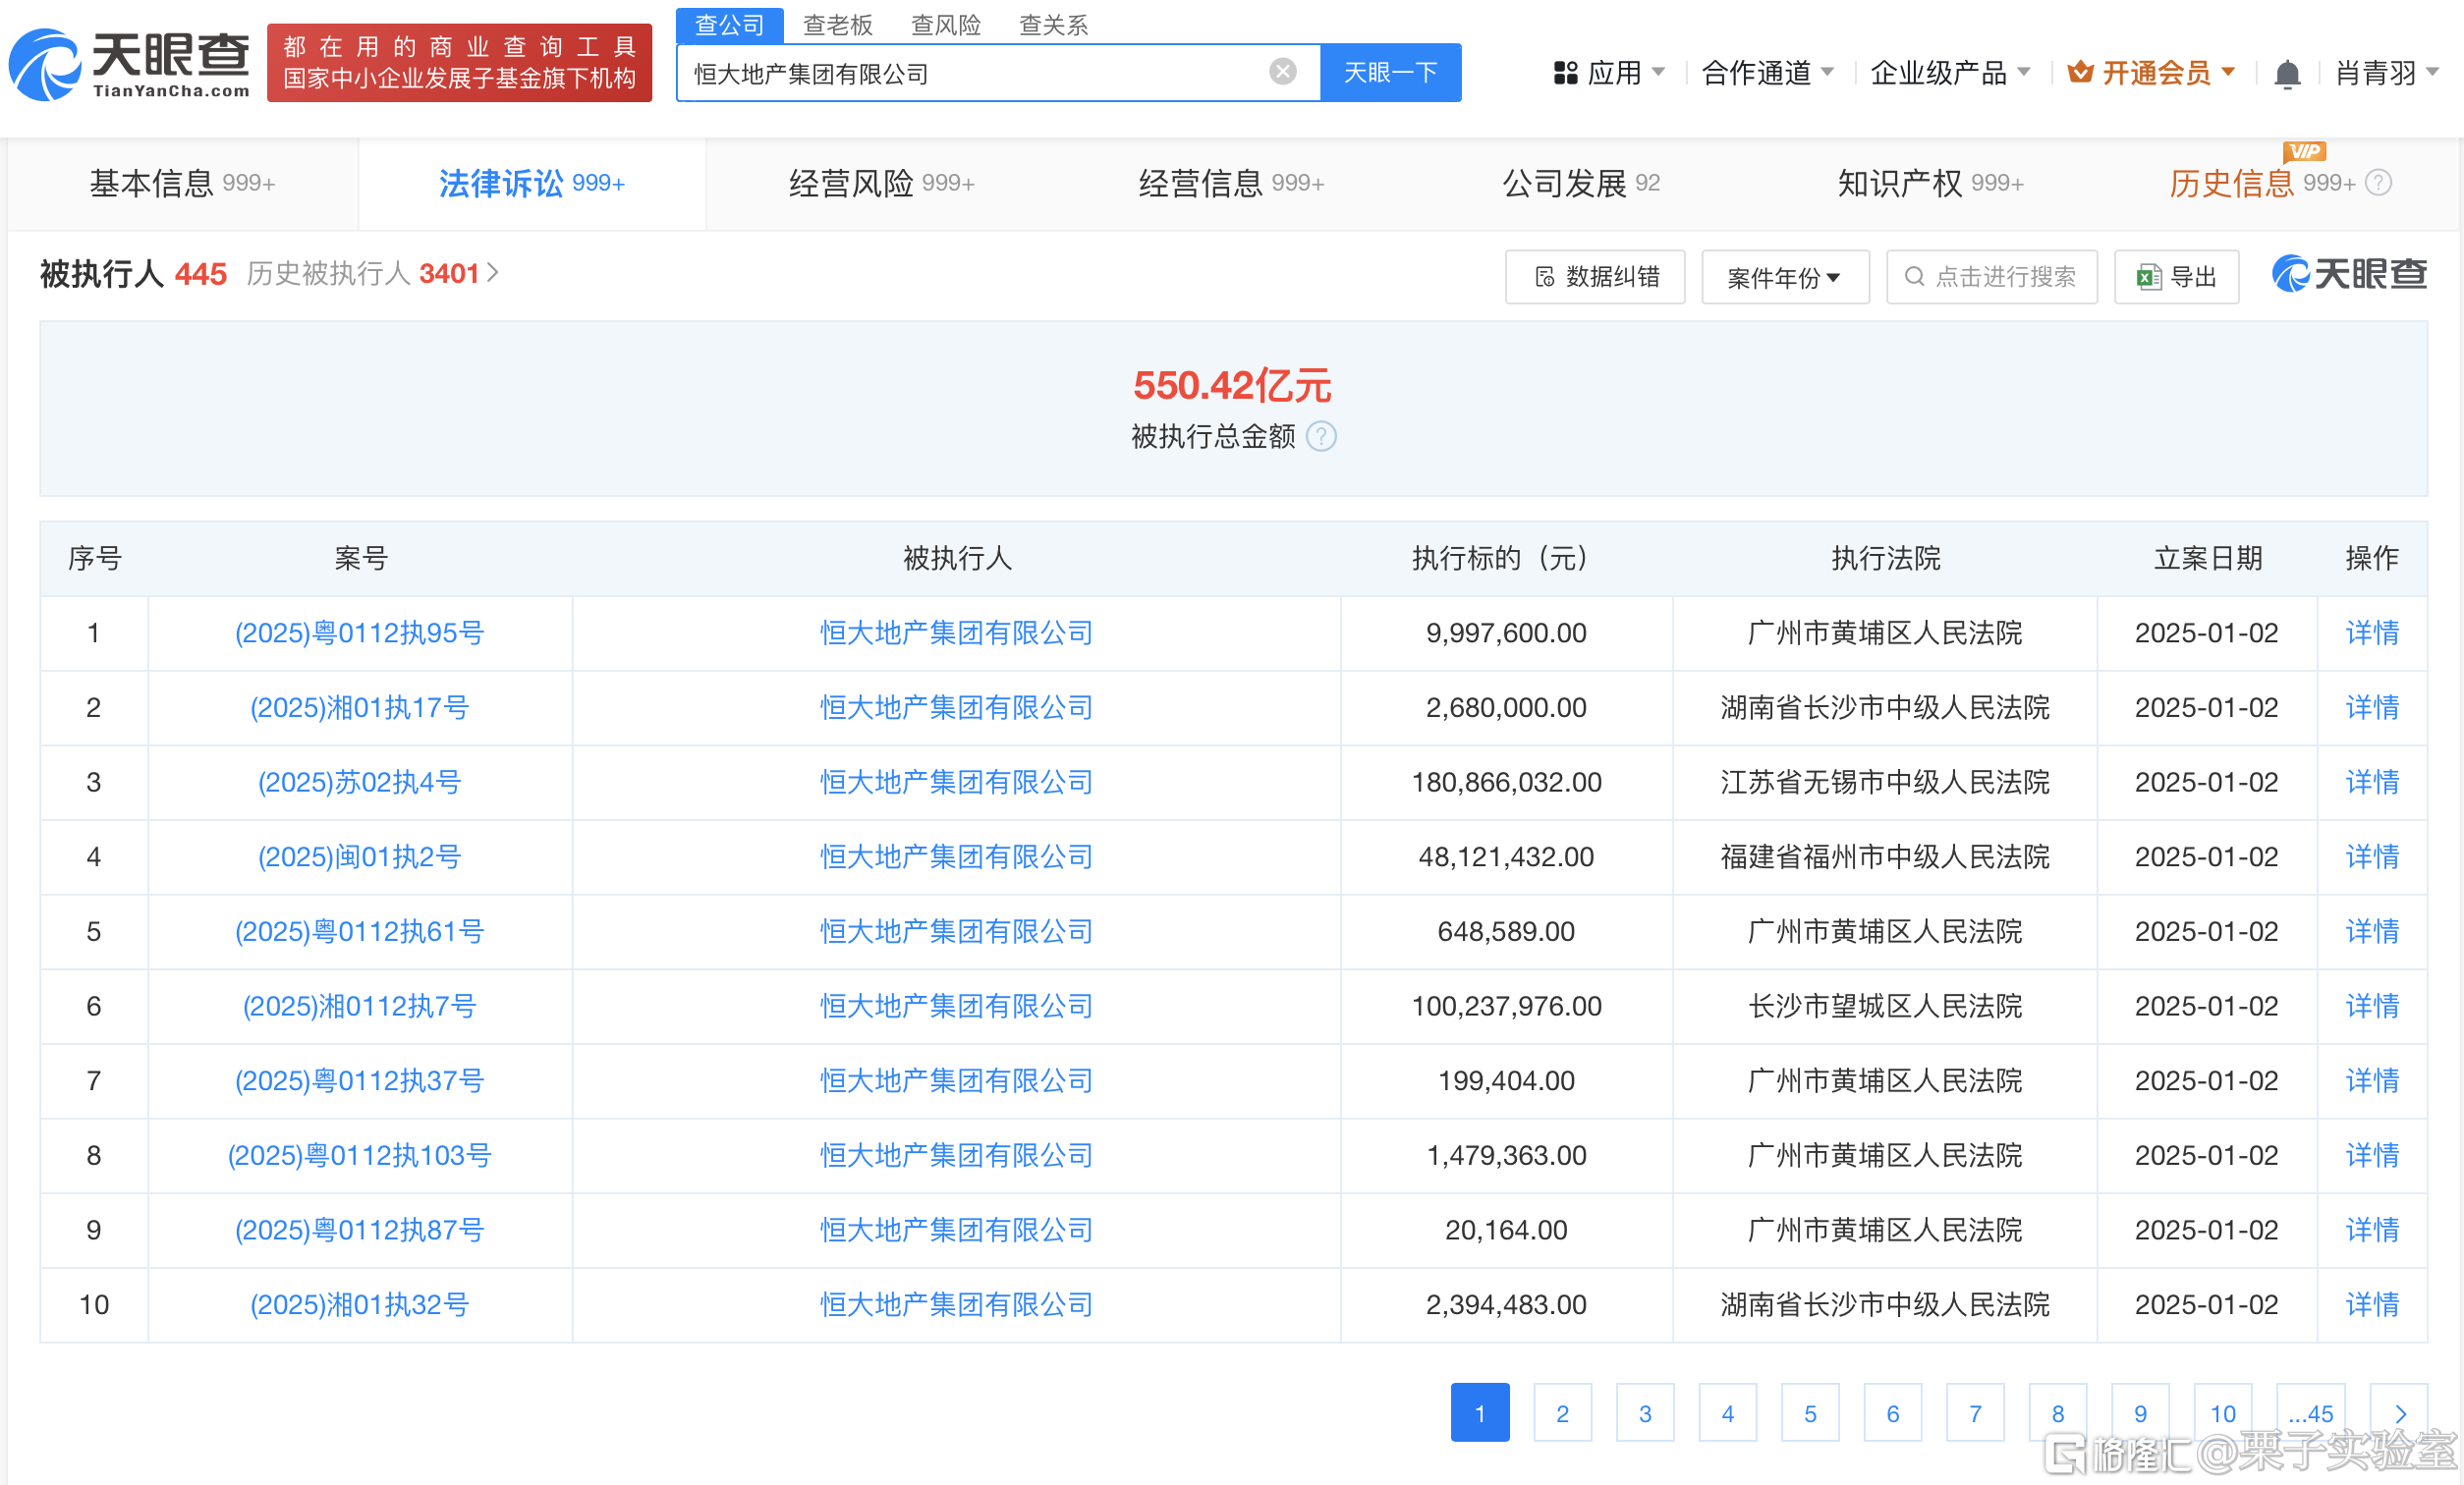Open help icon beside 被执行总金额

(x=1321, y=437)
